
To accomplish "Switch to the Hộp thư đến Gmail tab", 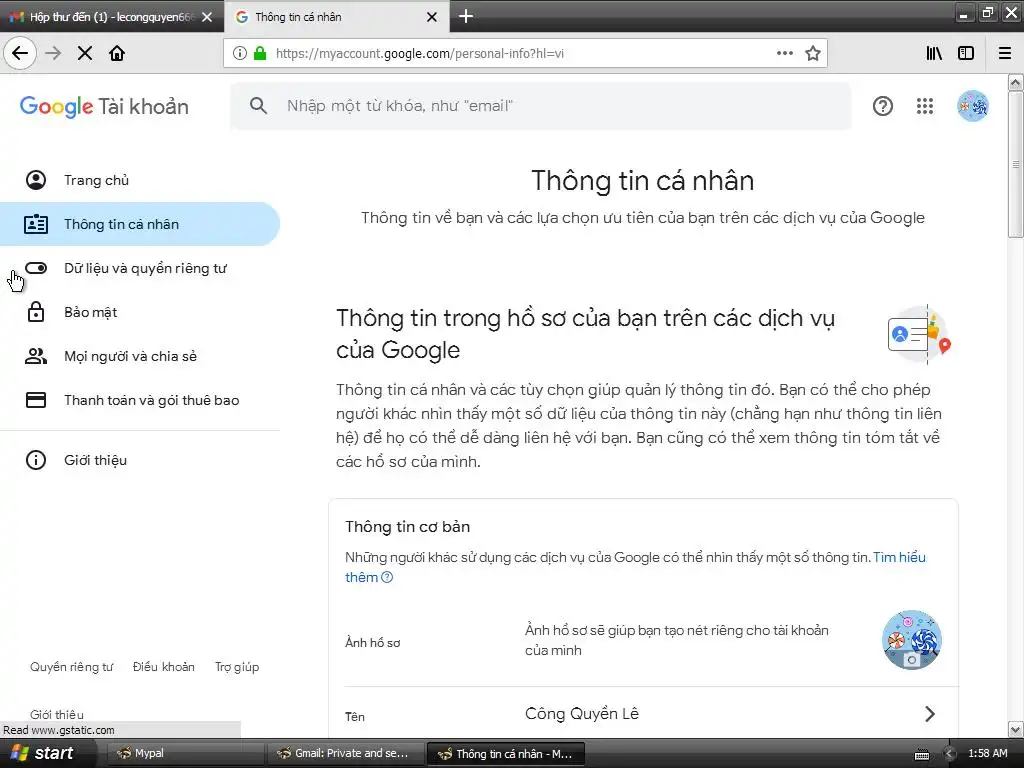I will (111, 16).
